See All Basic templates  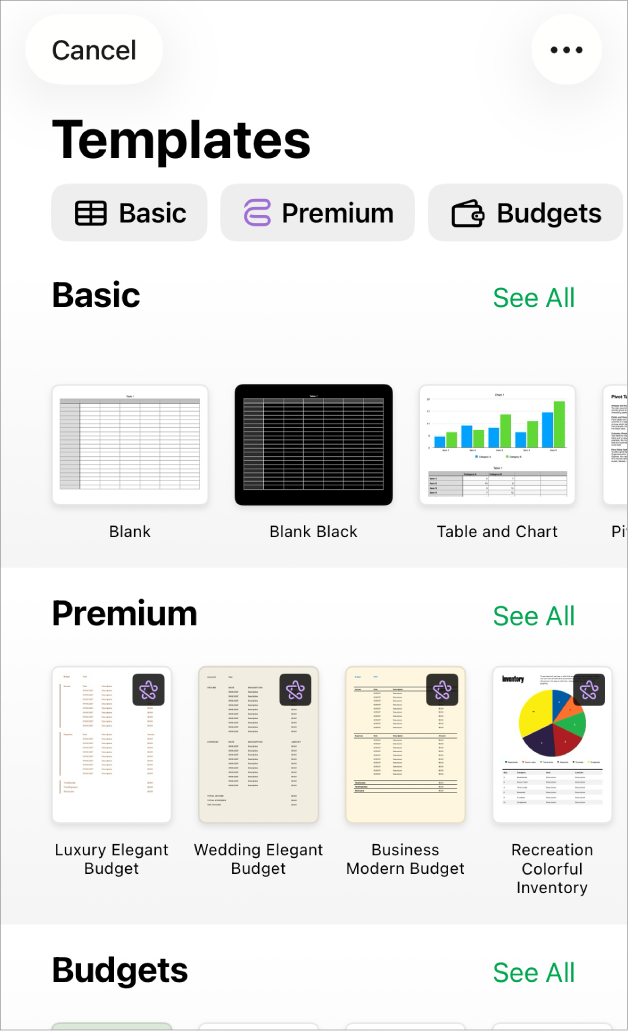coord(533,297)
